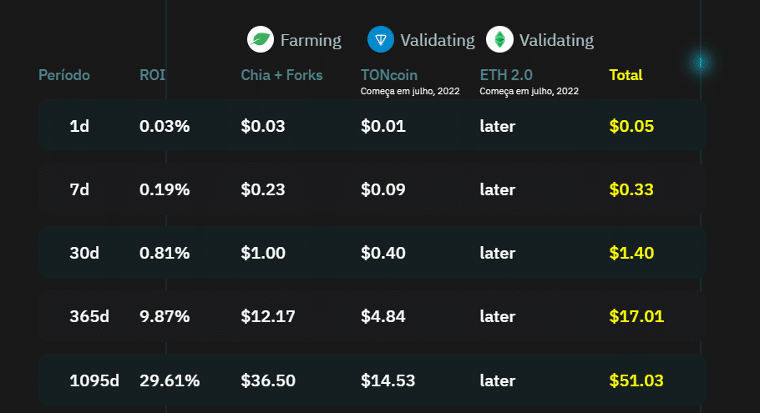Select the 7d period row
760x413 pixels.
(372, 189)
